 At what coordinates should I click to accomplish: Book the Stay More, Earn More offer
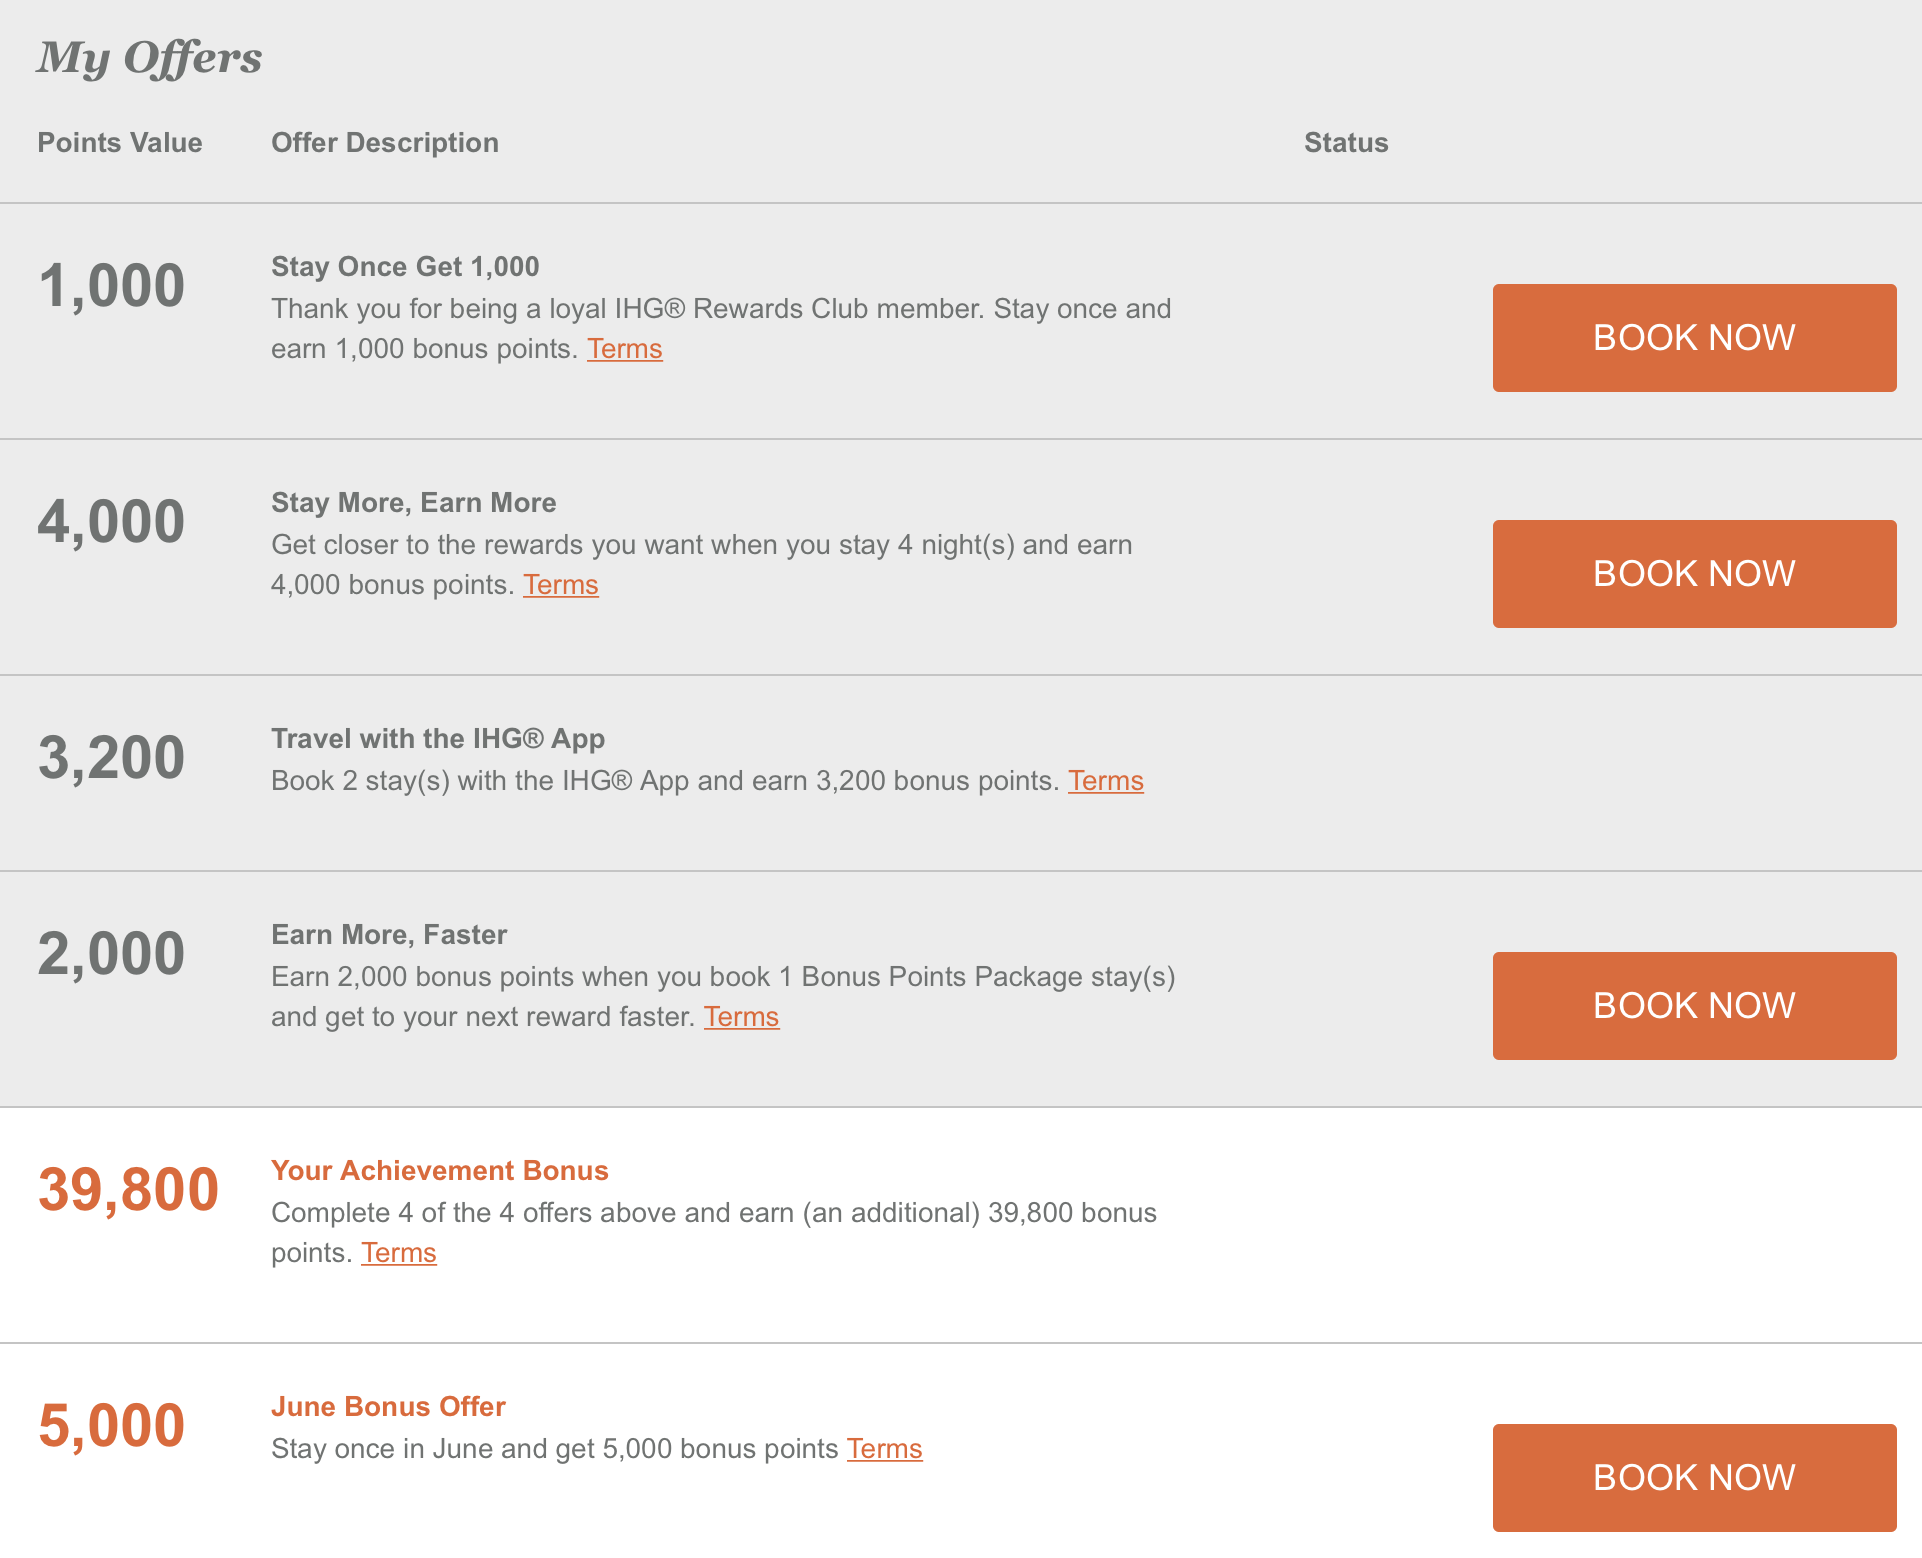[x=1694, y=574]
